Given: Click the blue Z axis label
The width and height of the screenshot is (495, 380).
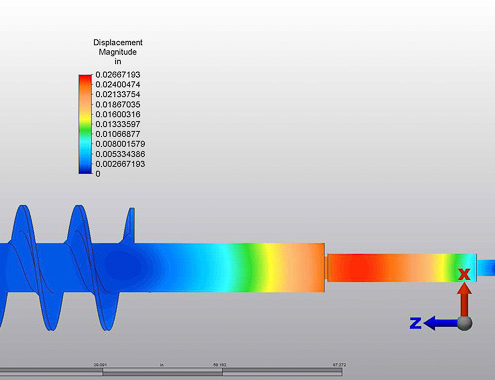Looking at the screenshot, I should (416, 323).
